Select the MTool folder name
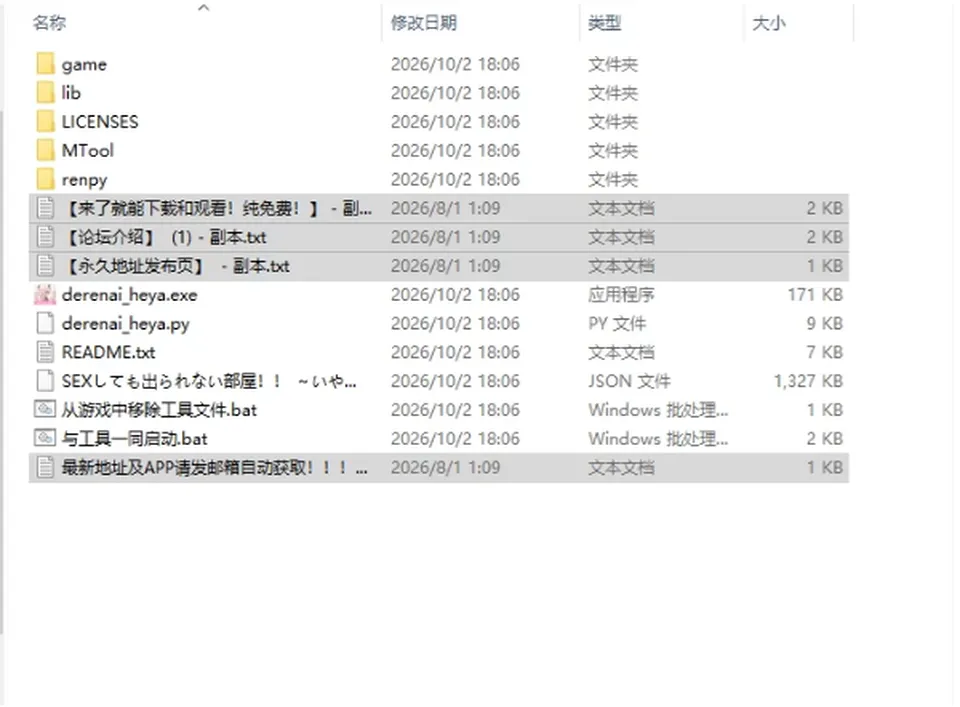The image size is (960, 707). [x=88, y=150]
